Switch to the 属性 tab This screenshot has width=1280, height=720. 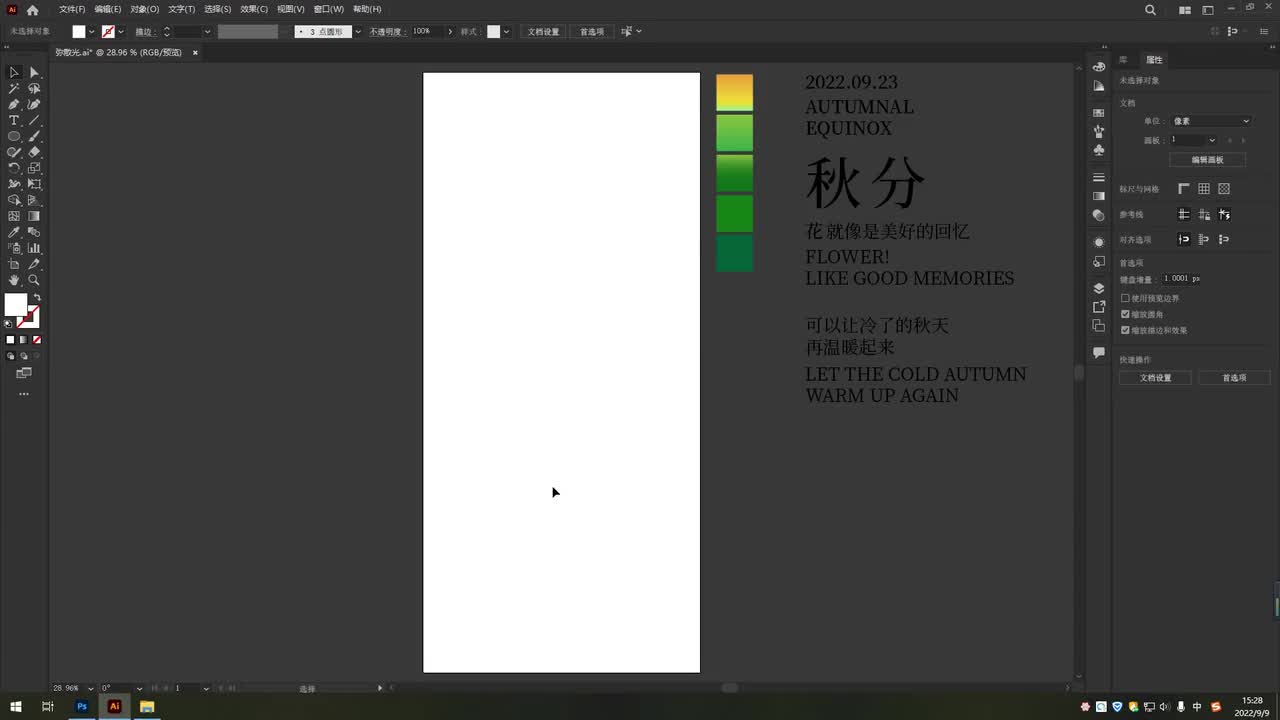(x=1154, y=60)
